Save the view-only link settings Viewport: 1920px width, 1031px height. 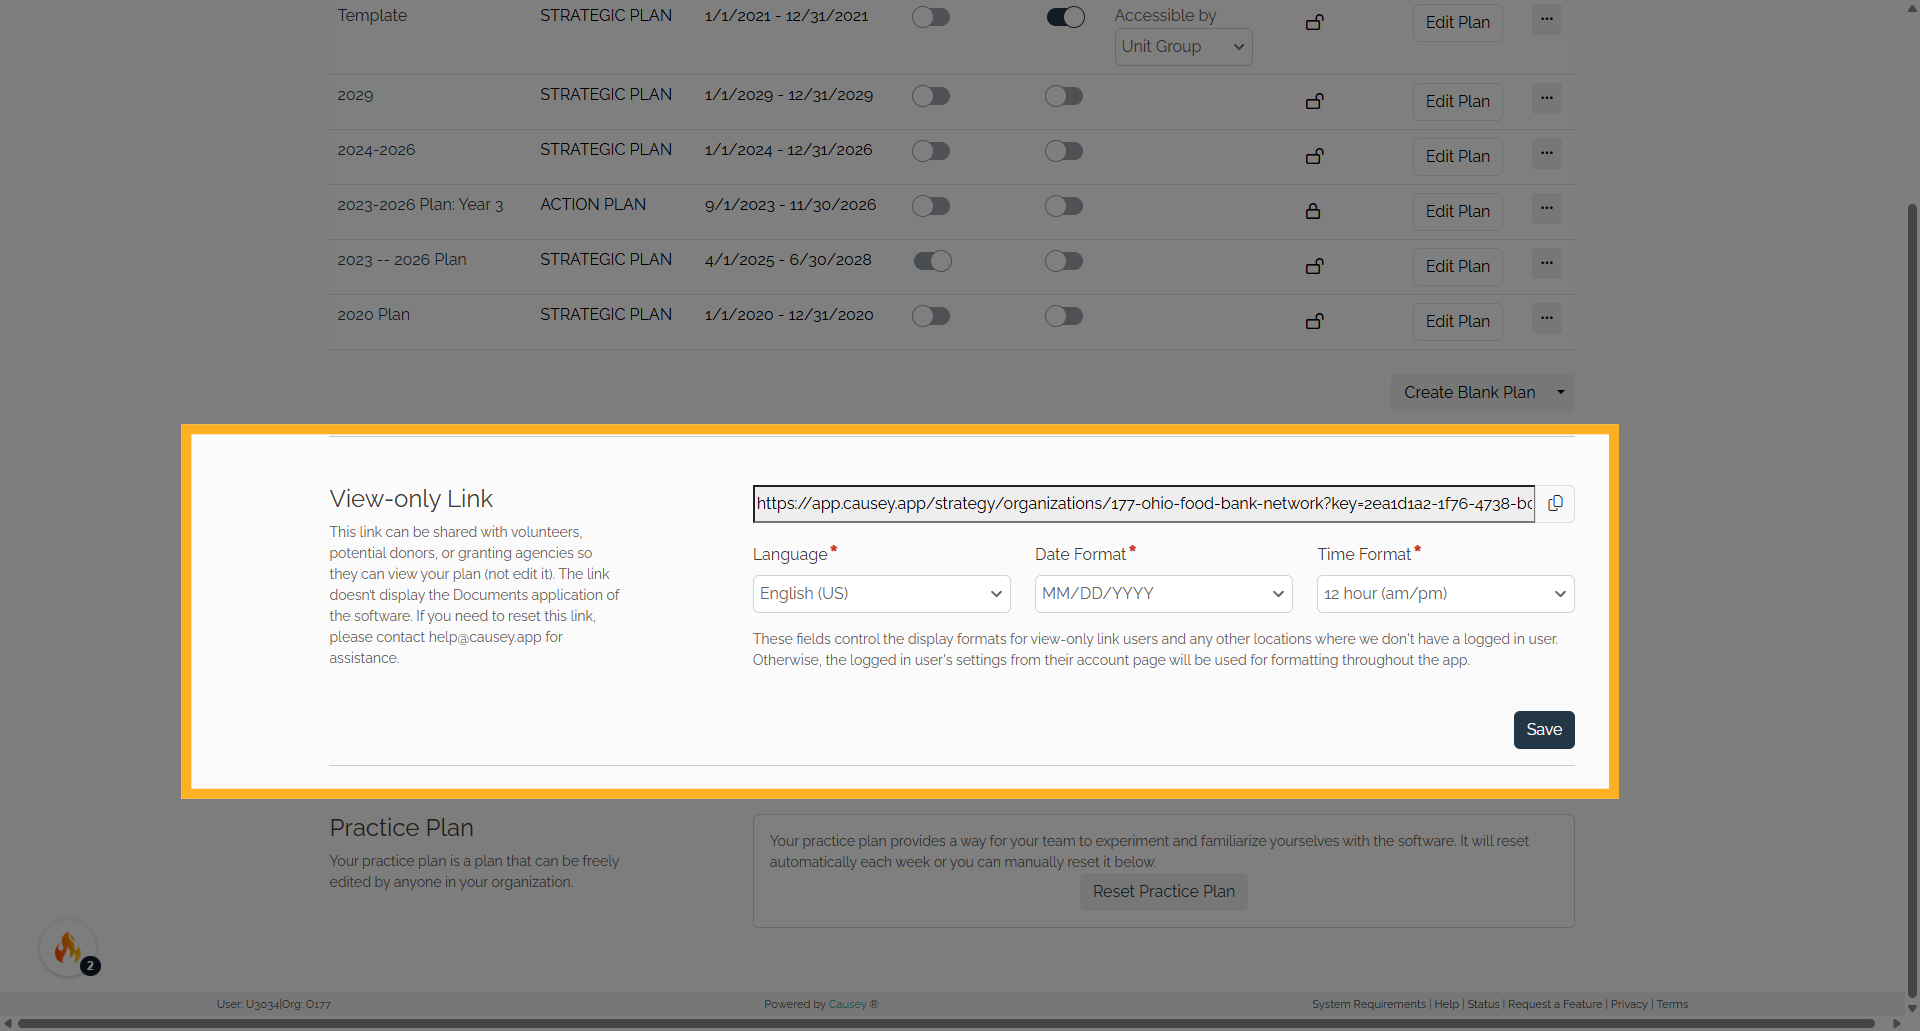(x=1544, y=730)
